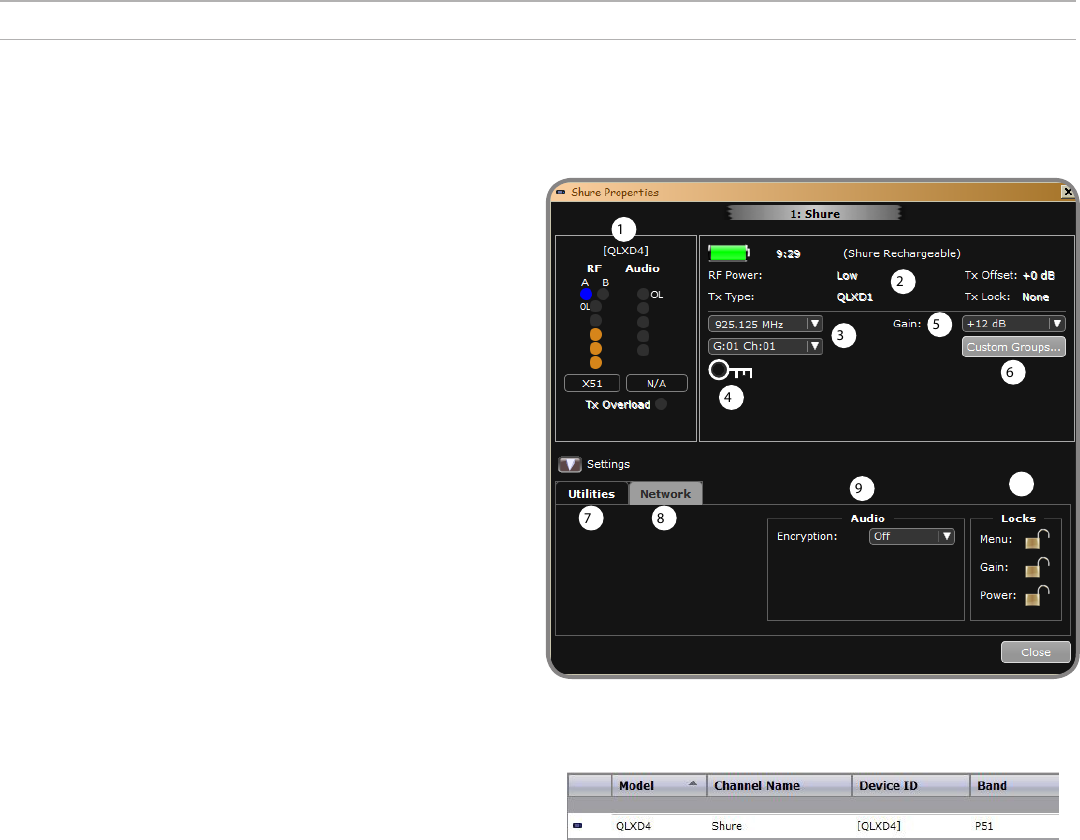Switch to the Network tab
The image size is (1080, 840).
point(665,494)
